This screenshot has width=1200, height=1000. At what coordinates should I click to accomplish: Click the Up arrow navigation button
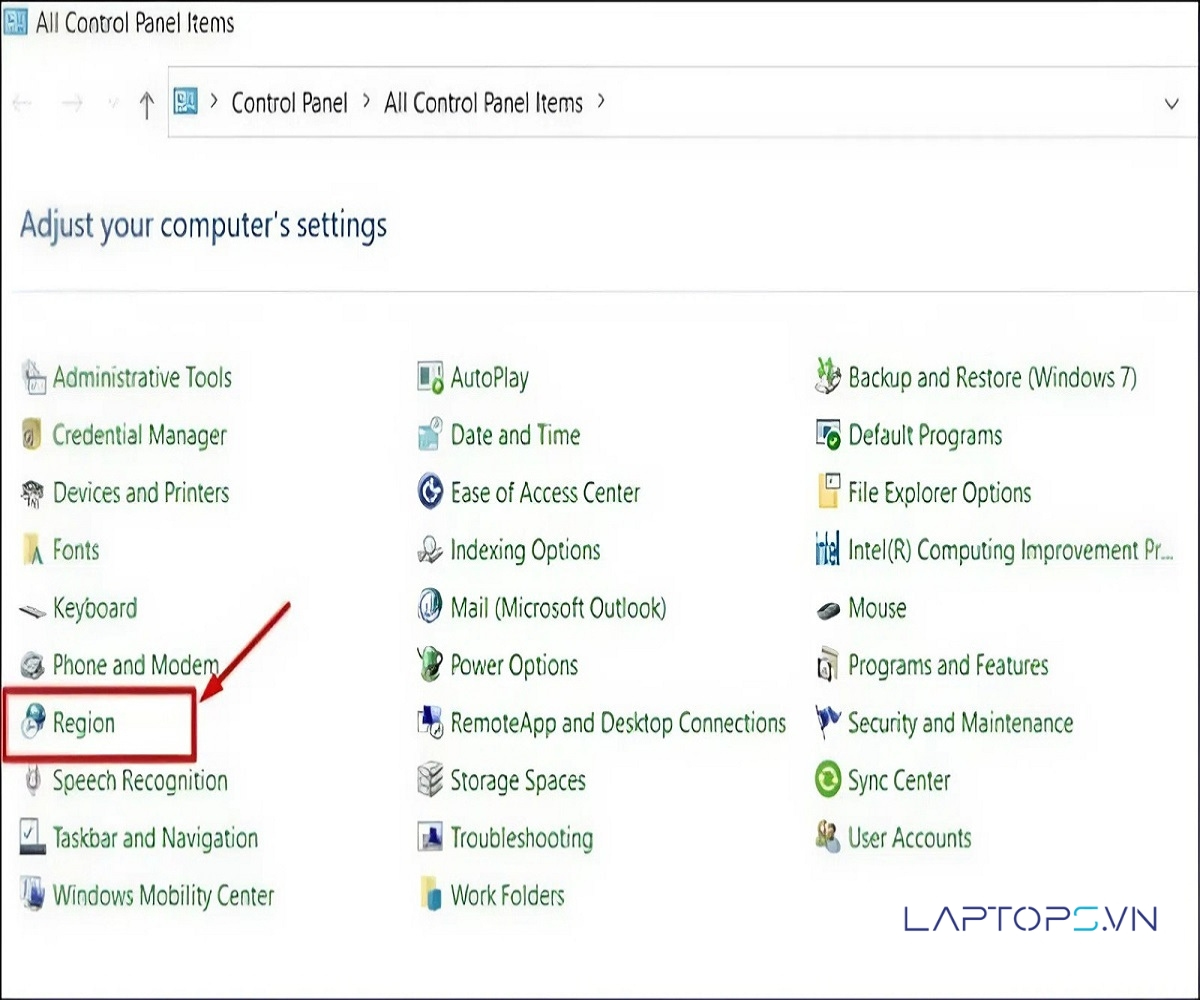(146, 104)
